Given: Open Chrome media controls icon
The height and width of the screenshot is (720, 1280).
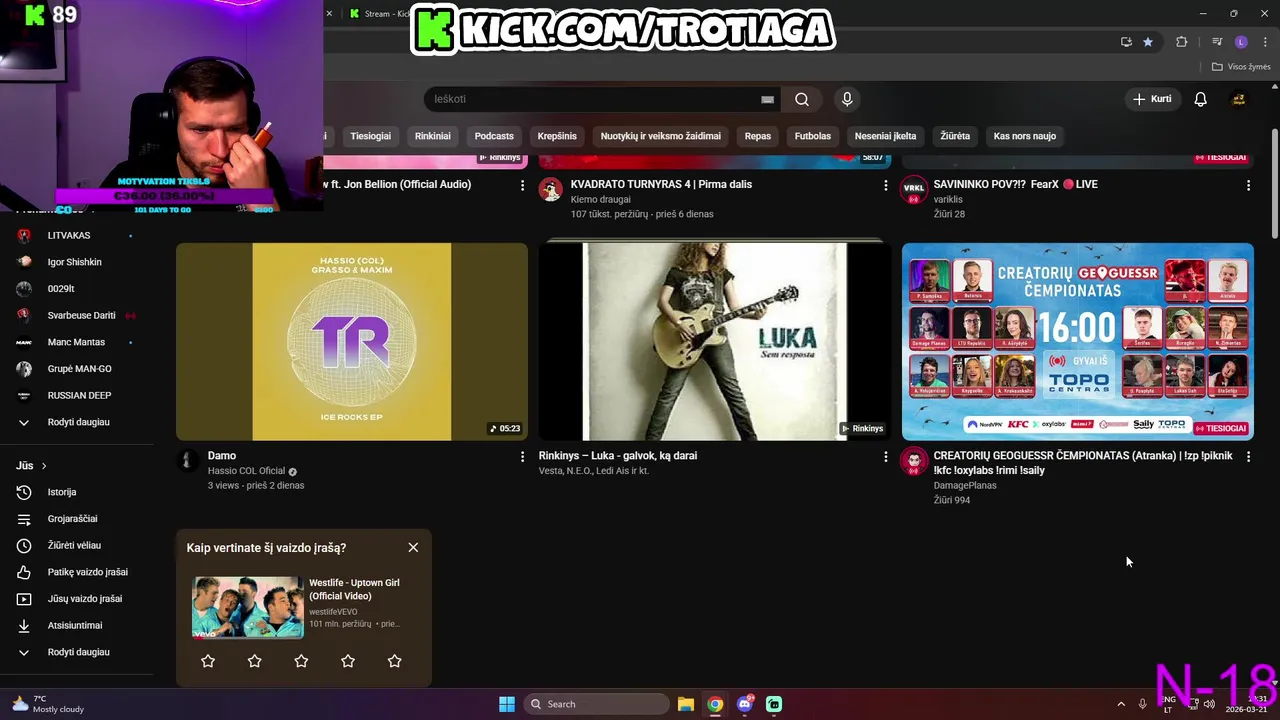Looking at the screenshot, I should 1217,42.
